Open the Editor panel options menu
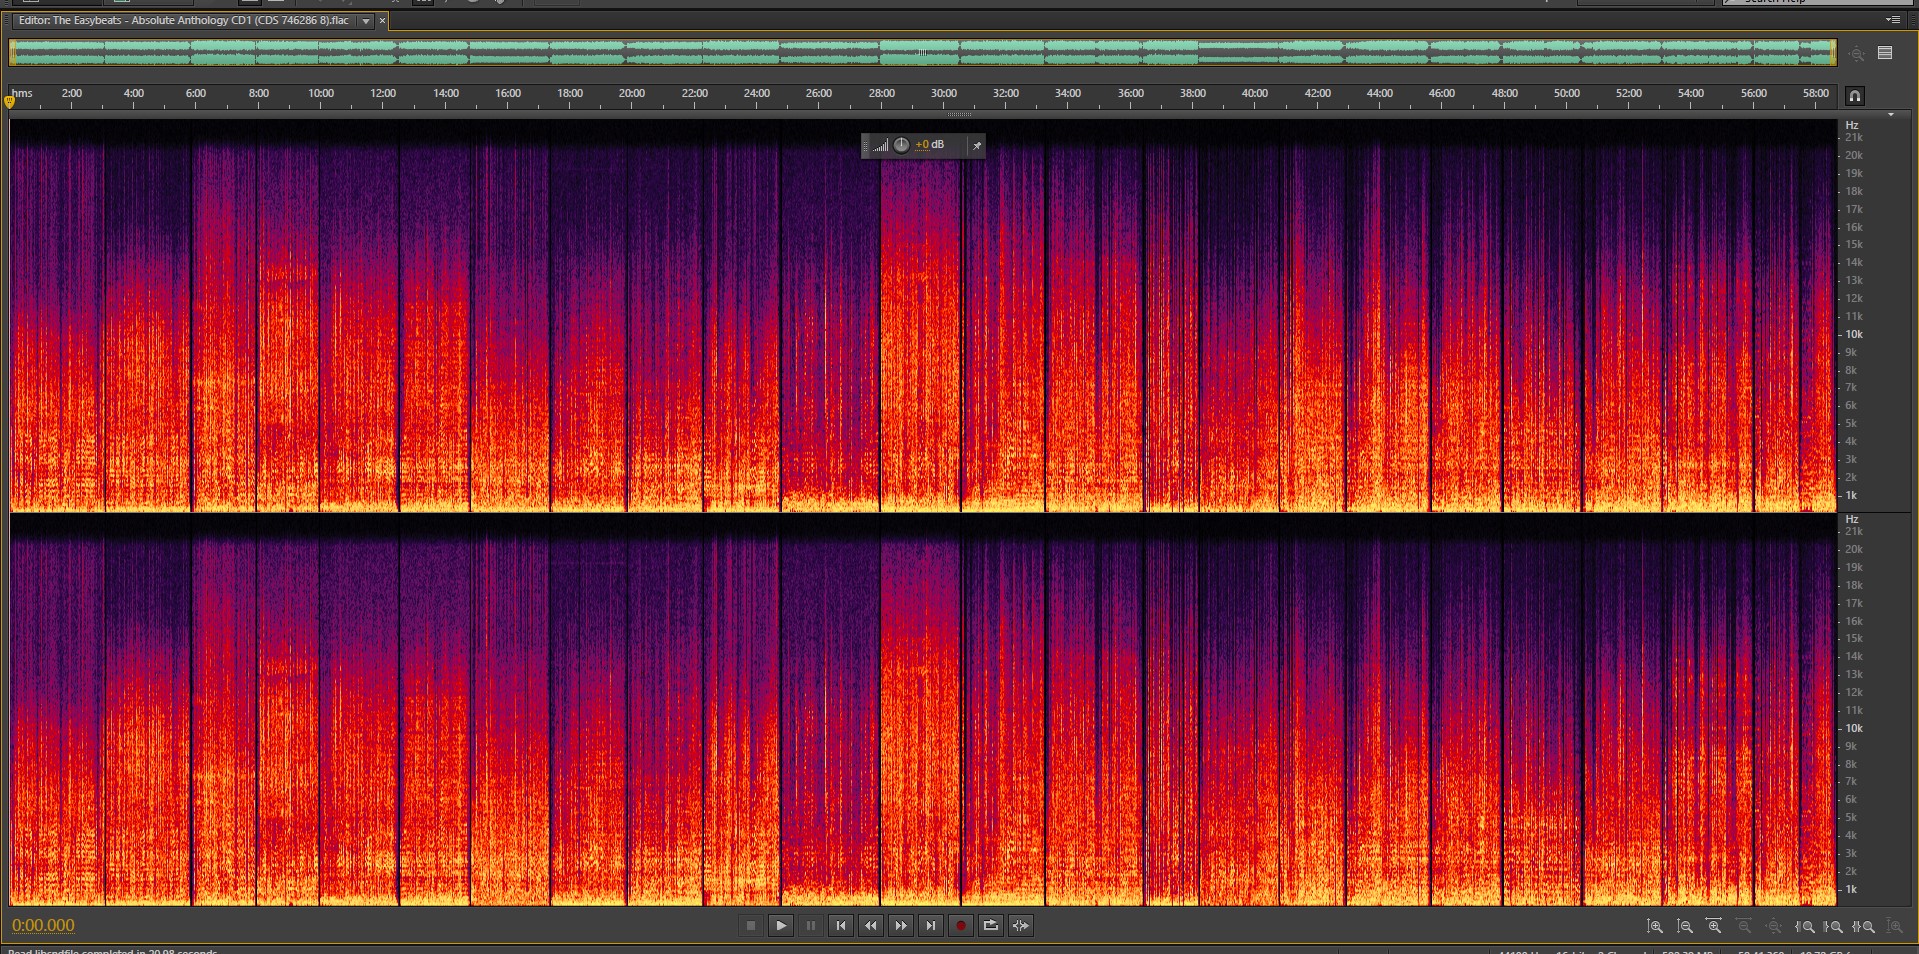Viewport: 1919px width, 954px height. tap(1892, 20)
